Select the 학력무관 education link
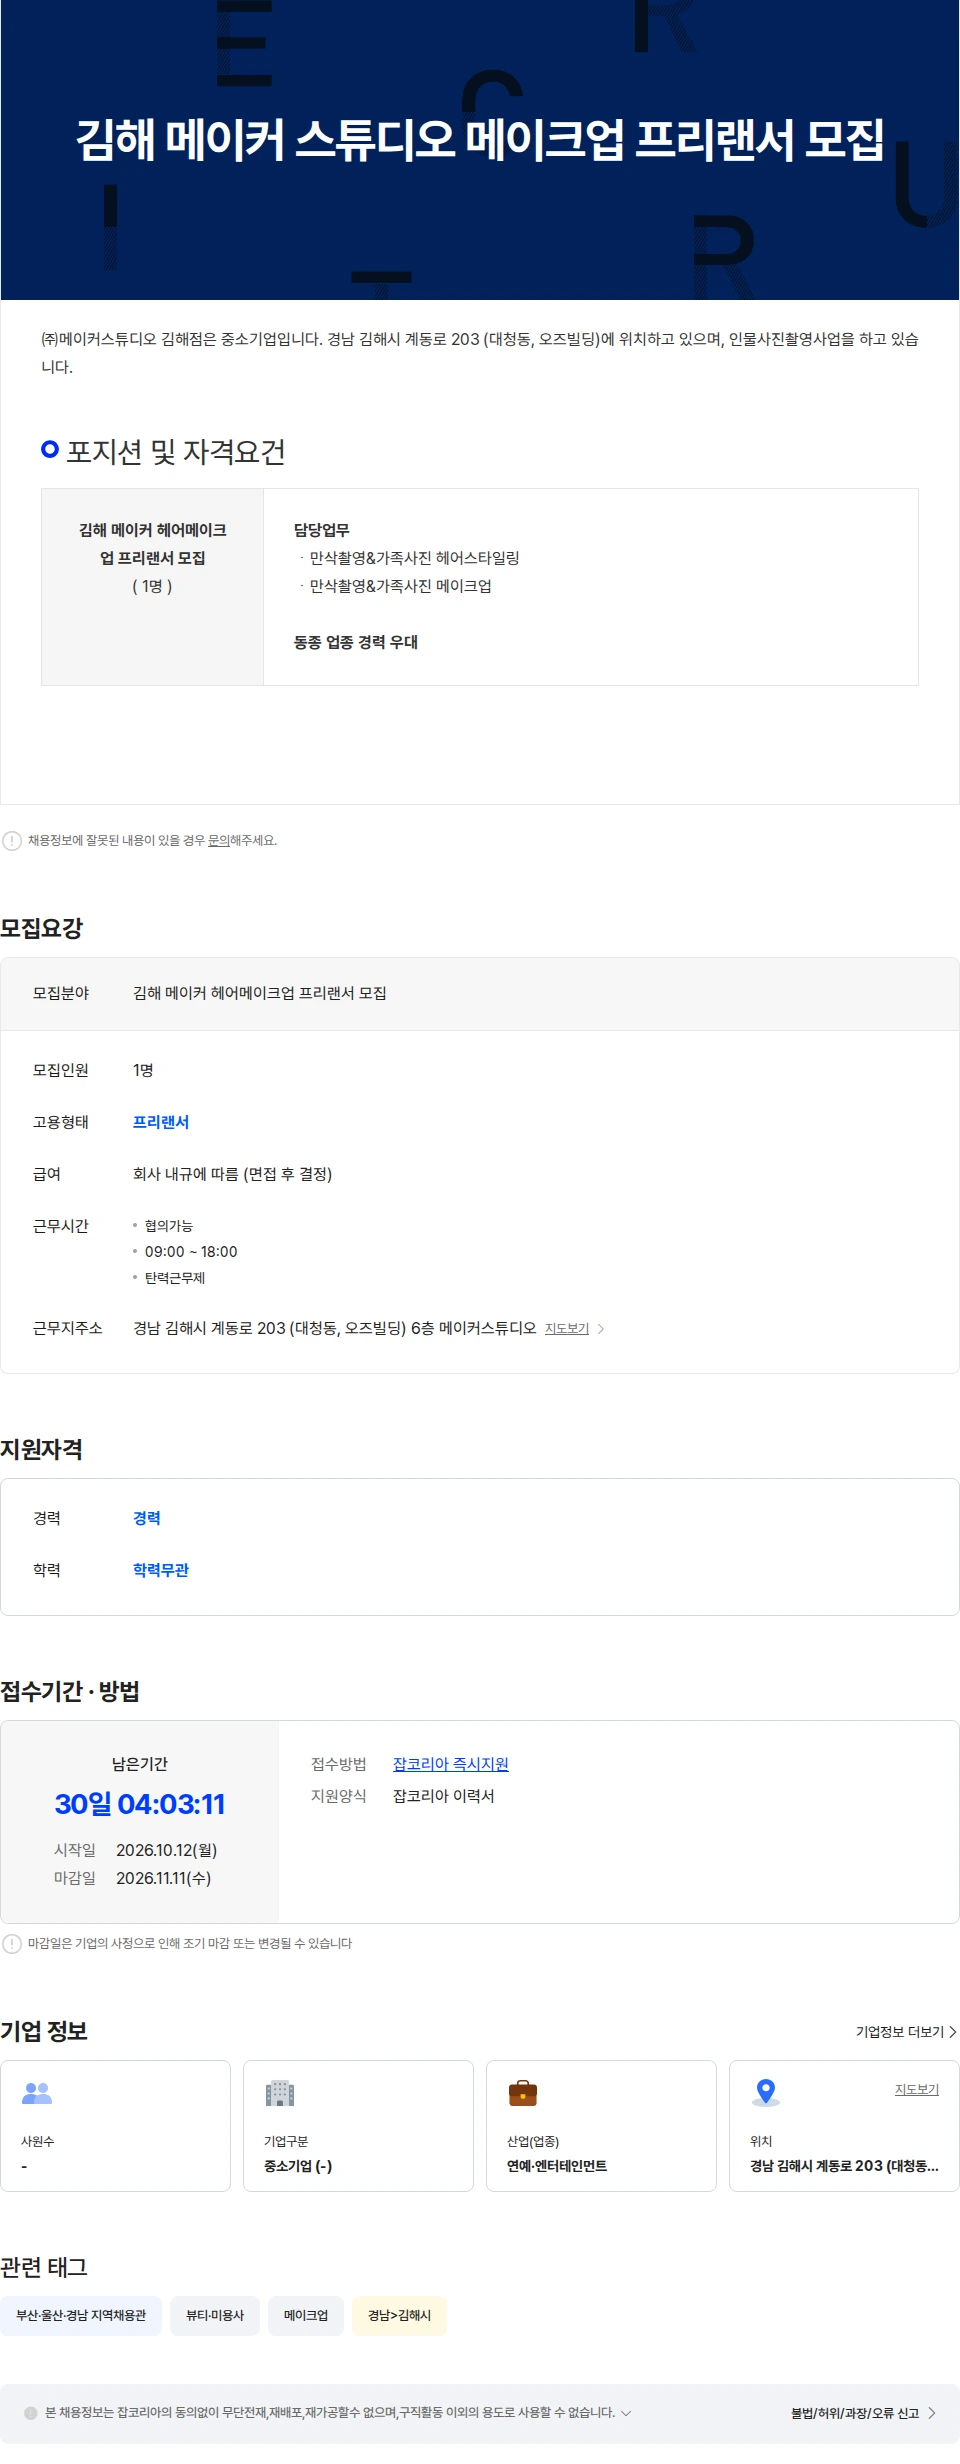This screenshot has height=2464, width=960. pos(161,1570)
